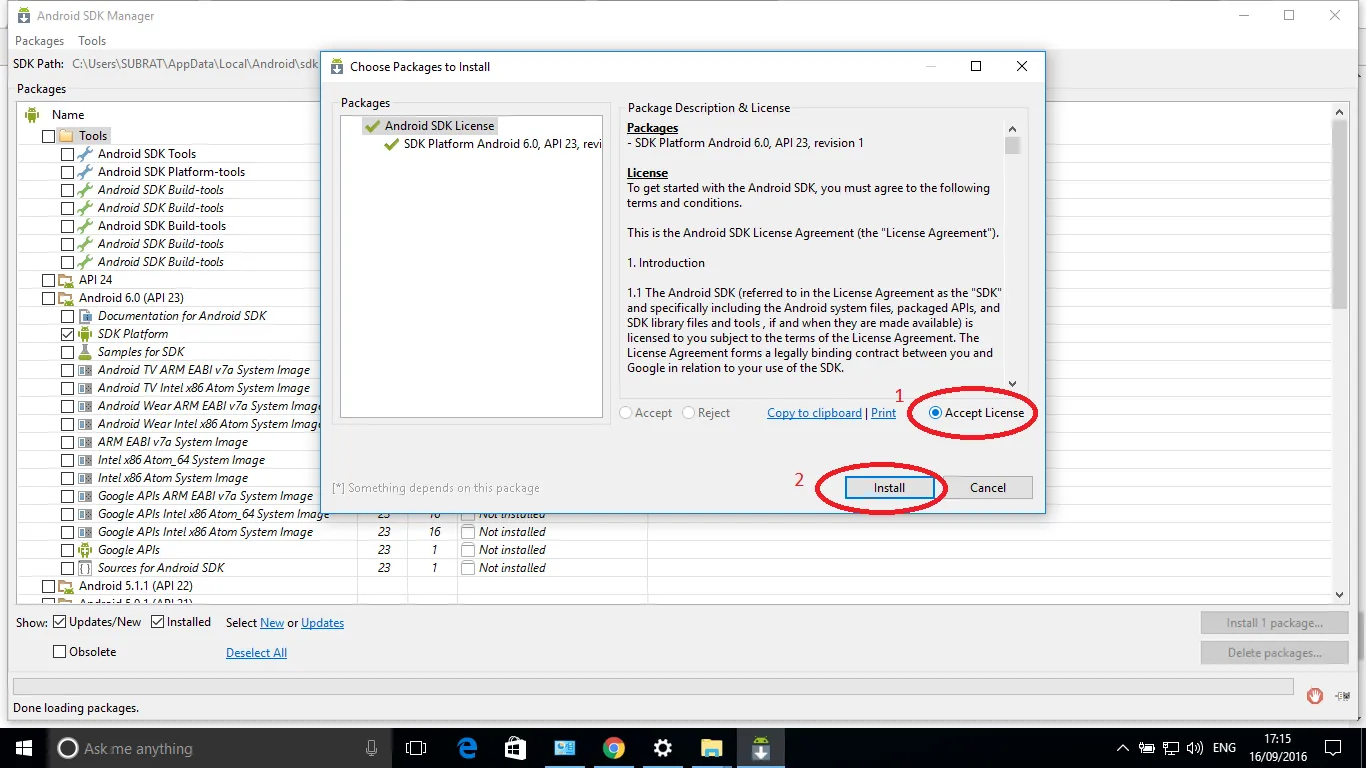1366x768 pixels.
Task: Click the folder icon next to Tools
Action: coord(66,136)
